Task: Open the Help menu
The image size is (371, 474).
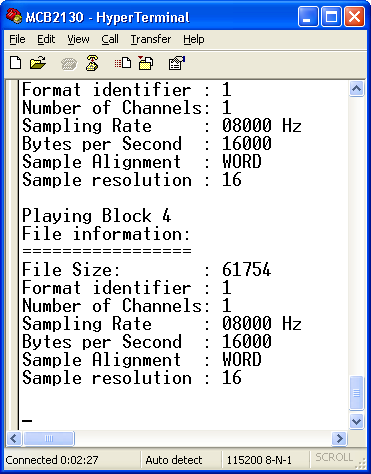Action: tap(194, 39)
